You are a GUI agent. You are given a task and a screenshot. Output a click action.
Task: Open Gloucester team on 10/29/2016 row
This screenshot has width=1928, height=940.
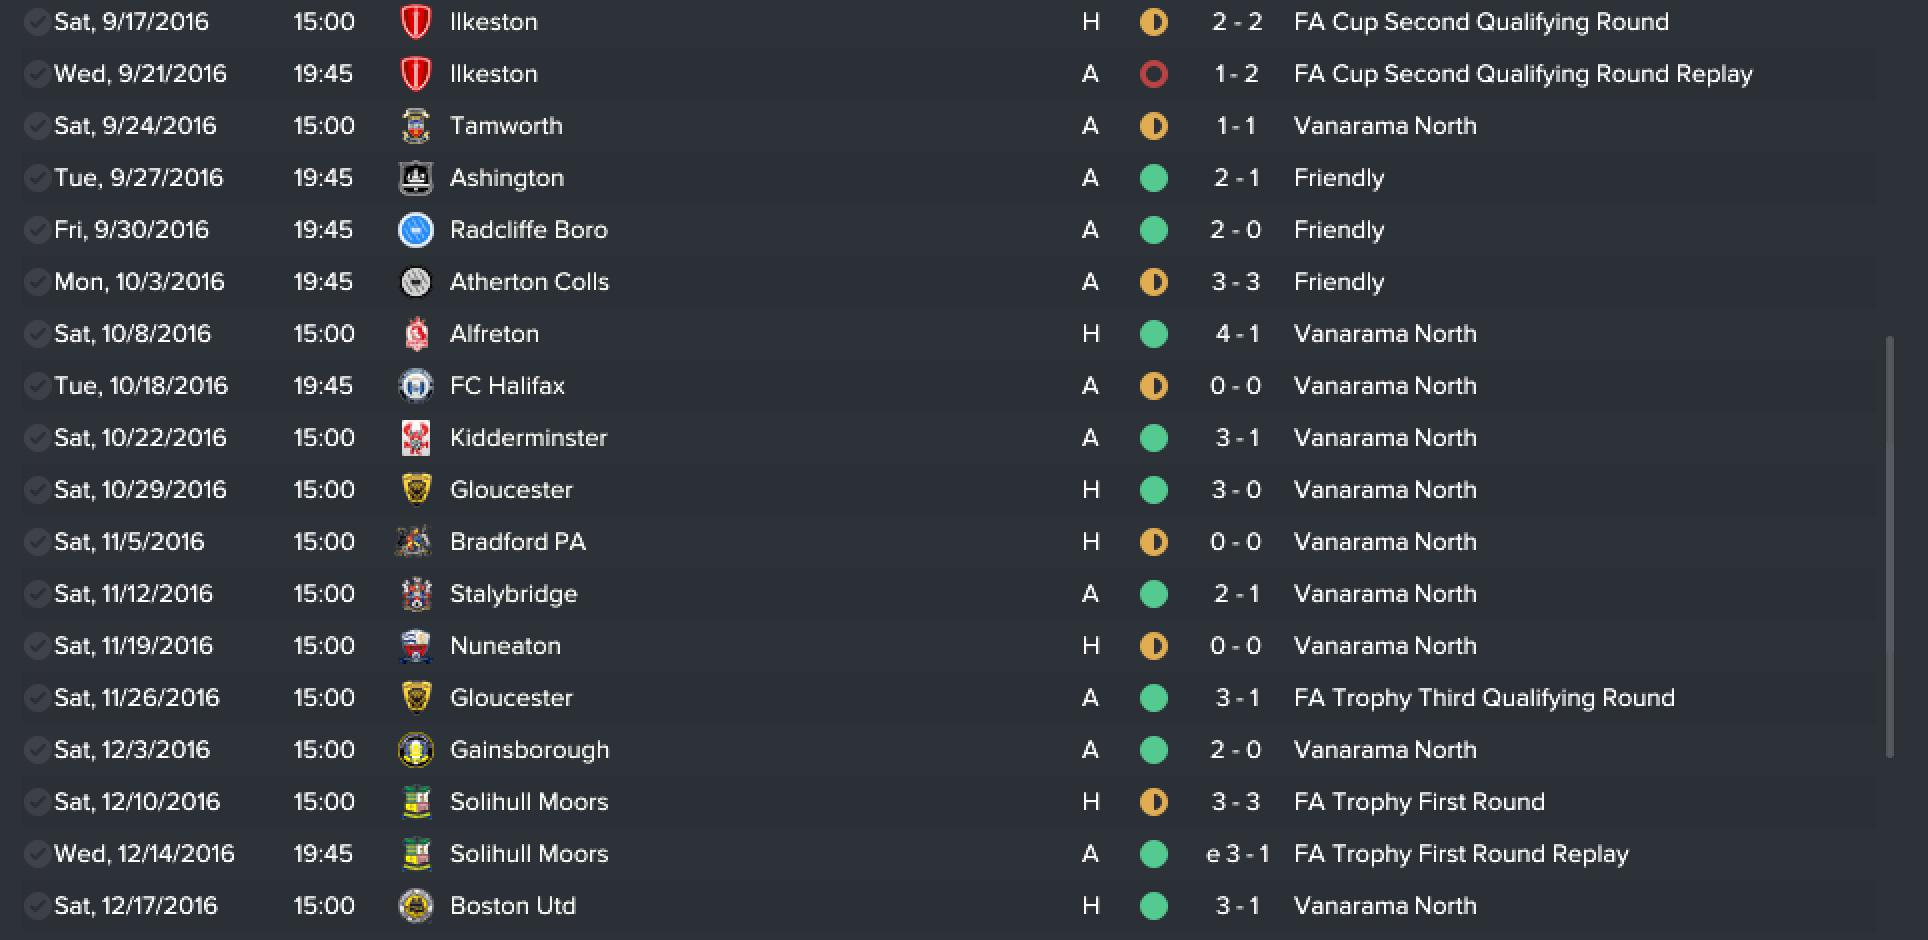511,490
